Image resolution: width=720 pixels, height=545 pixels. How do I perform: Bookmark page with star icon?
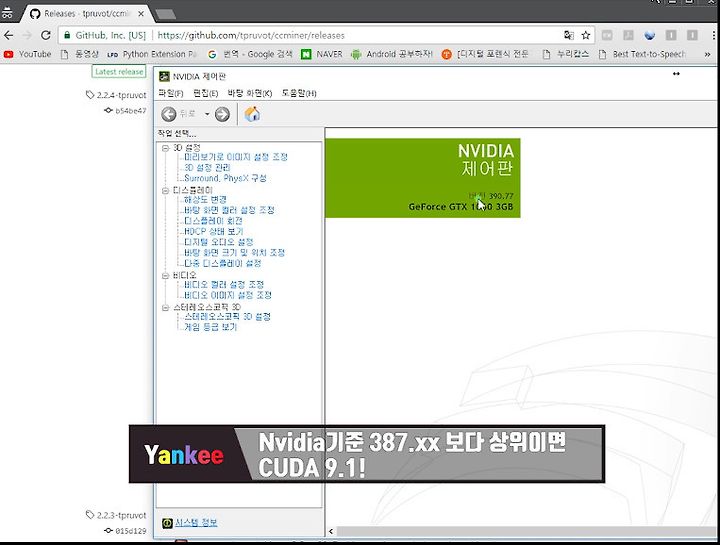point(585,35)
